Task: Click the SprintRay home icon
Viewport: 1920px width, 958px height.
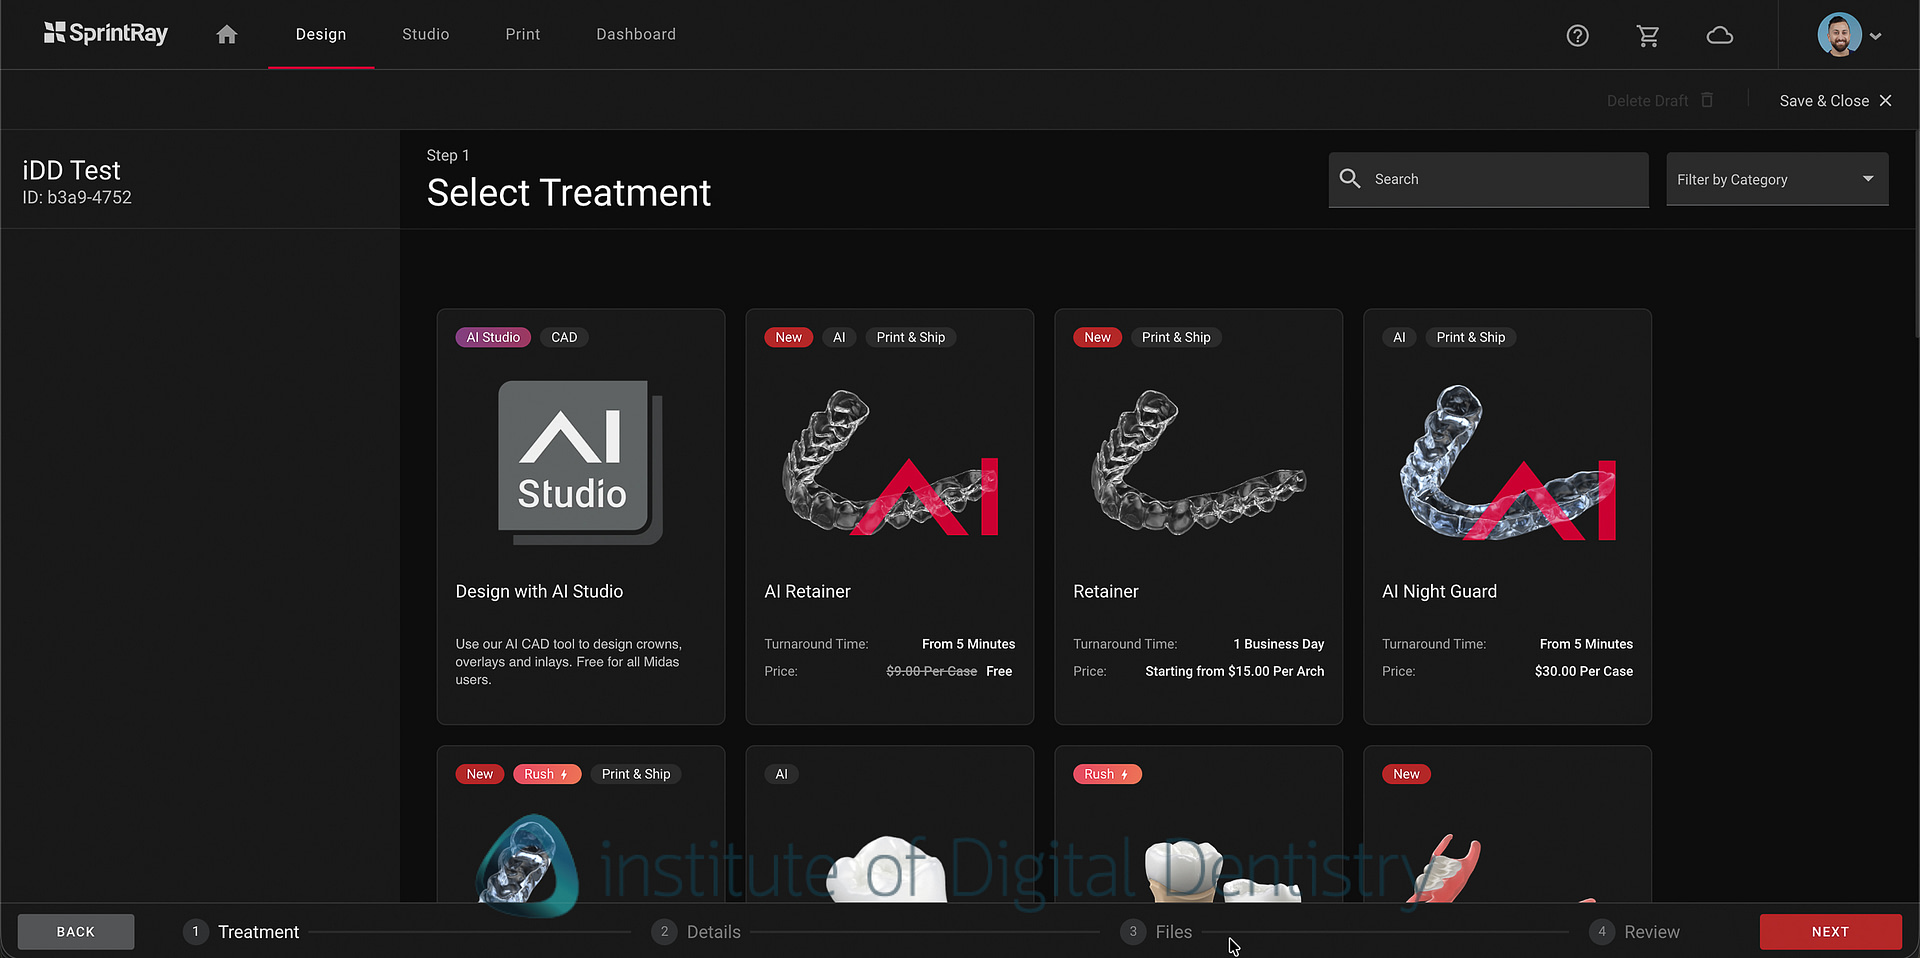Action: (x=226, y=34)
